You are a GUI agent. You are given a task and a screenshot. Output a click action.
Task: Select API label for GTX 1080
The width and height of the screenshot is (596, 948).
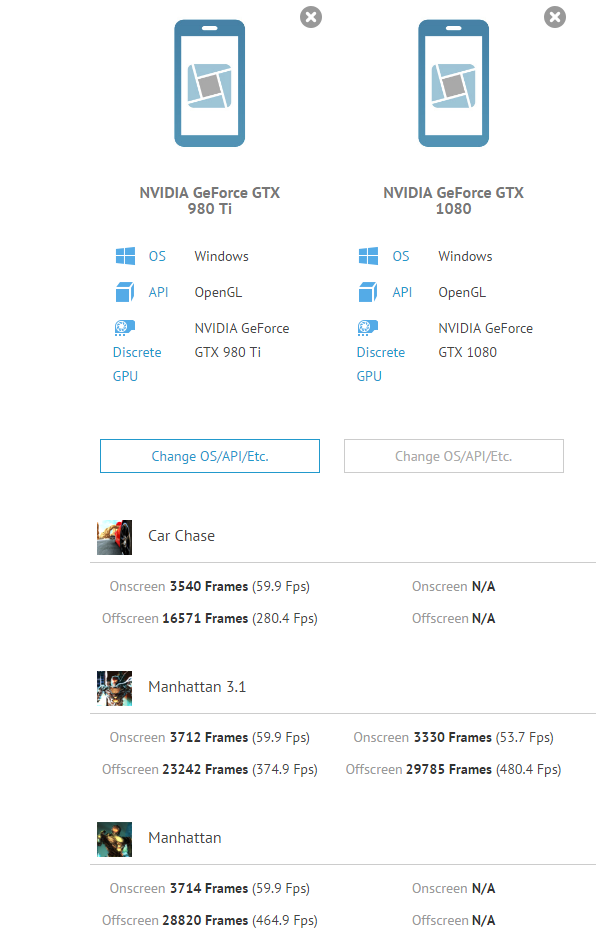click(402, 293)
